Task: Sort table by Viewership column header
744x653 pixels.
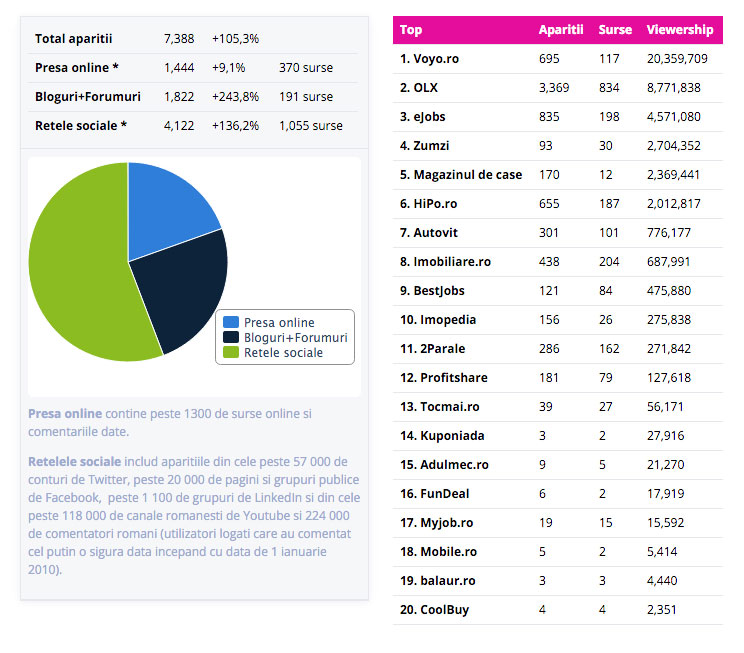Action: pyautogui.click(x=680, y=30)
